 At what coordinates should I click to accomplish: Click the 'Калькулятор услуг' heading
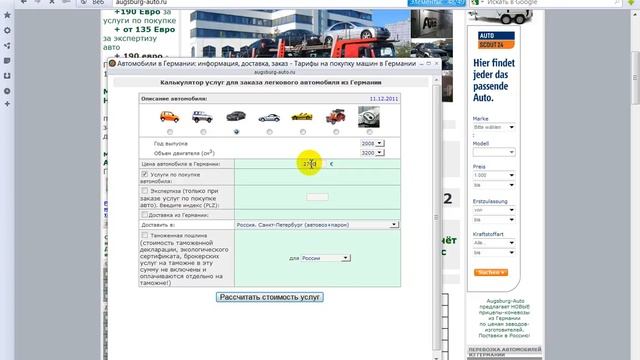[271, 82]
